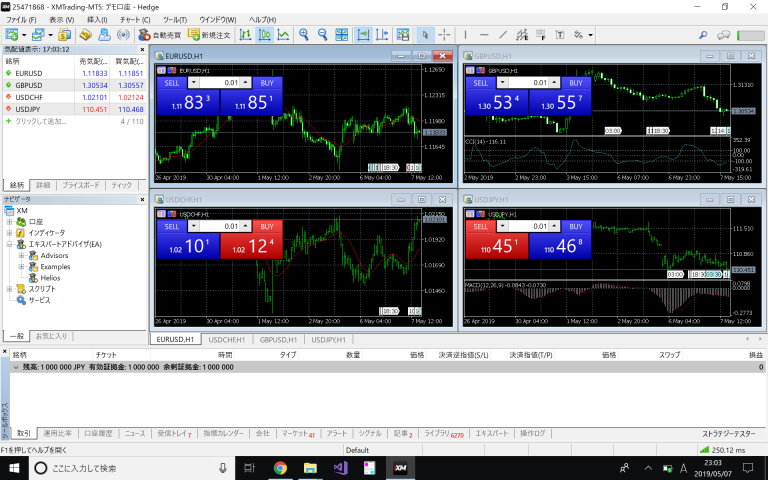The width and height of the screenshot is (768, 480).
Task: Launch Chrome from the Windows taskbar
Action: (x=280, y=468)
